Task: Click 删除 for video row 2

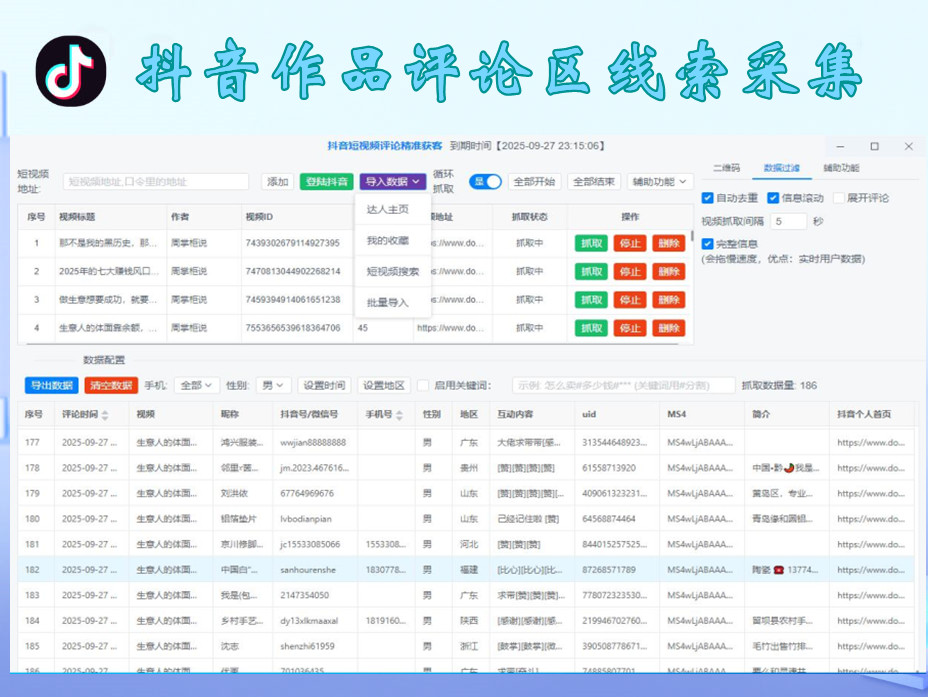Action: point(669,272)
